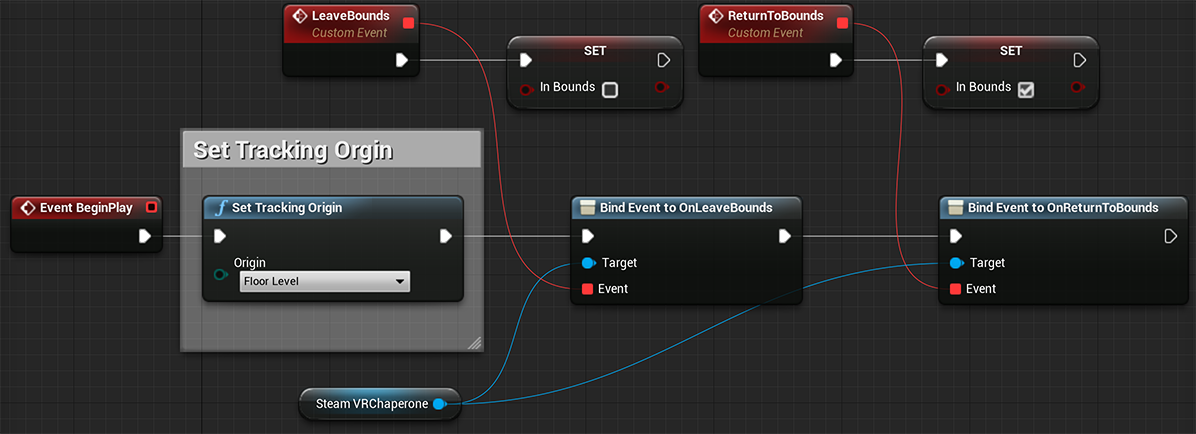Click the Origin input pin
This screenshot has height=434, width=1196.
[221, 274]
